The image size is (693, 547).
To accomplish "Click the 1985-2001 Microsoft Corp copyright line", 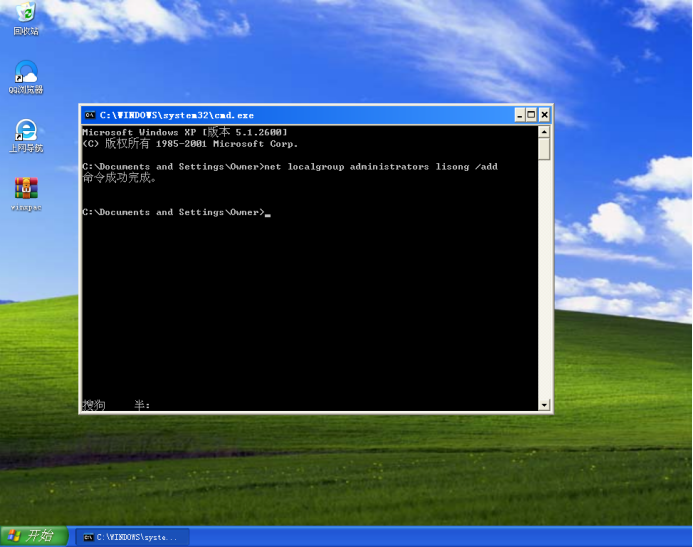I will (x=190, y=144).
